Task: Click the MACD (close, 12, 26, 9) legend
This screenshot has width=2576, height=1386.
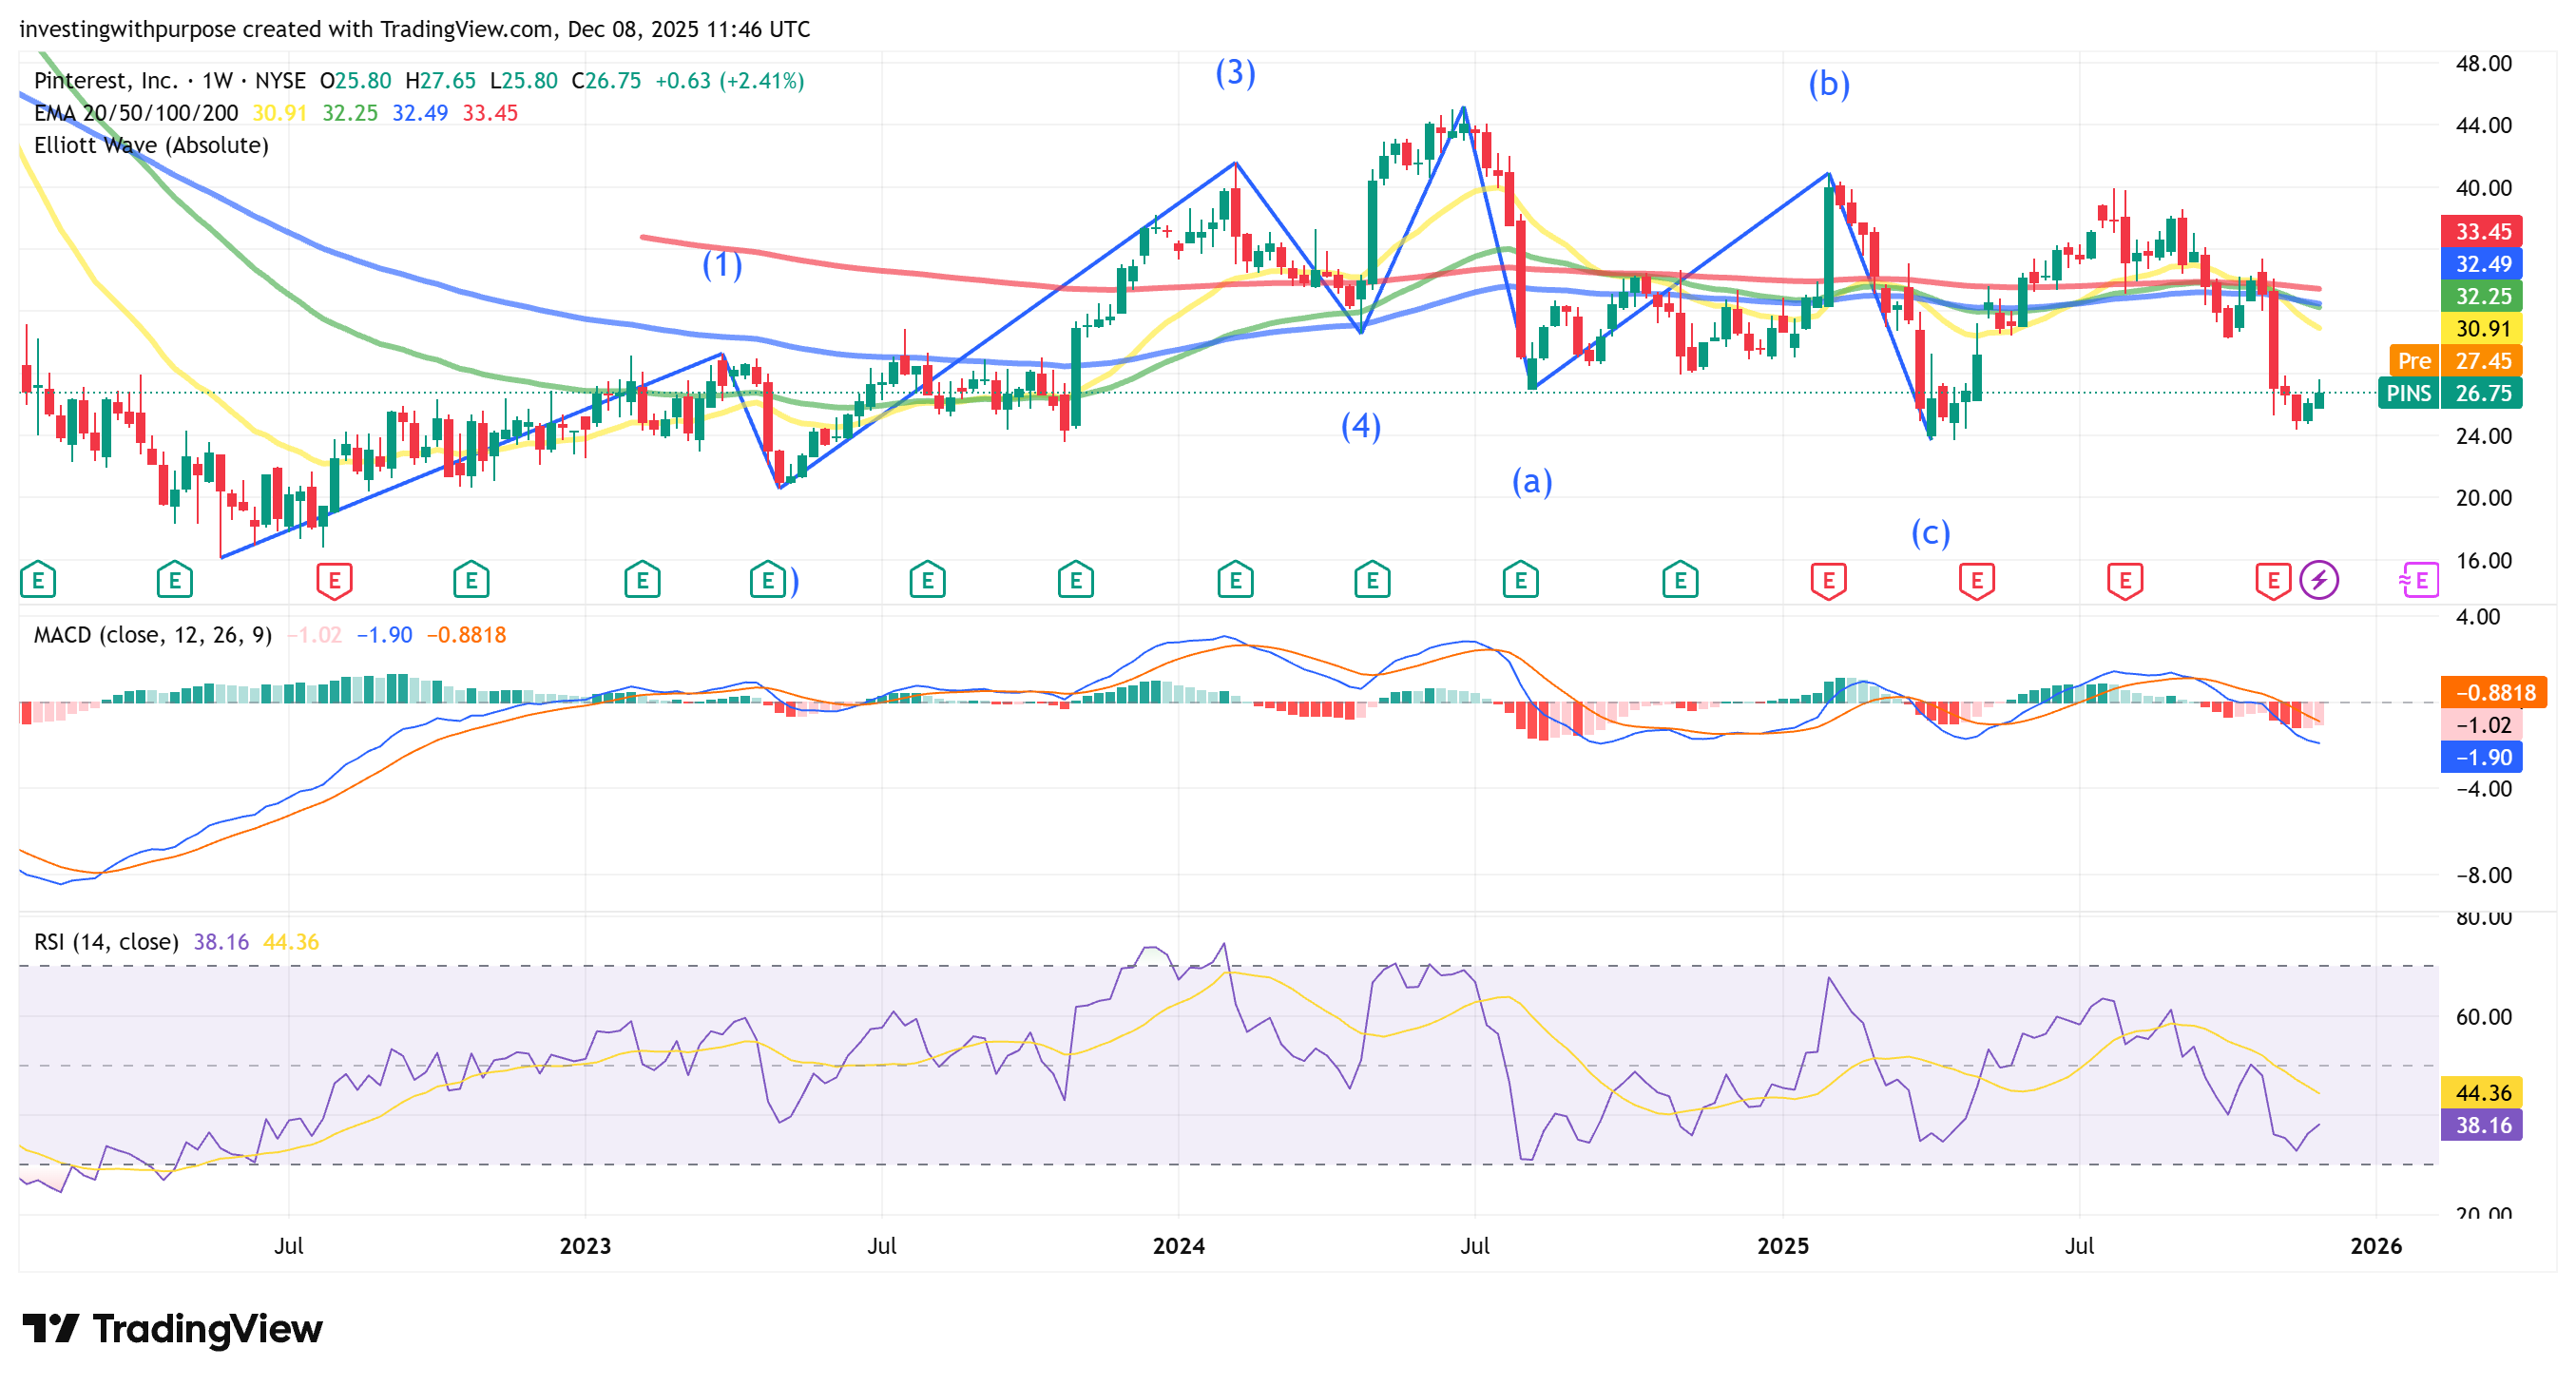Action: coord(153,635)
